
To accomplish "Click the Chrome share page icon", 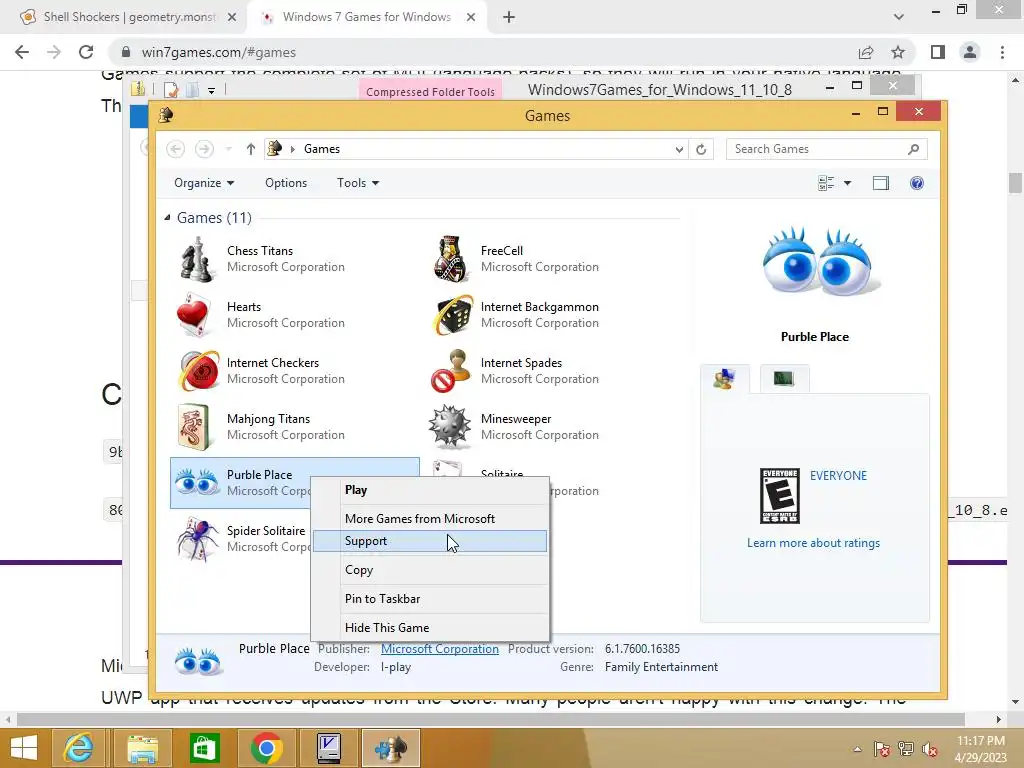I will point(866,52).
